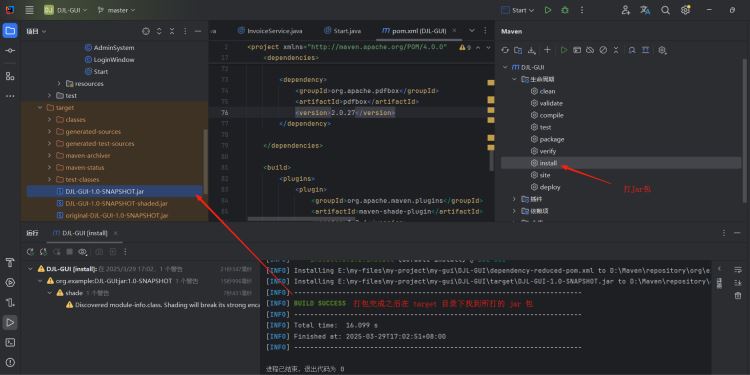This screenshot has height=375, width=750.
Task: Collapse the target folder
Action: (40, 108)
